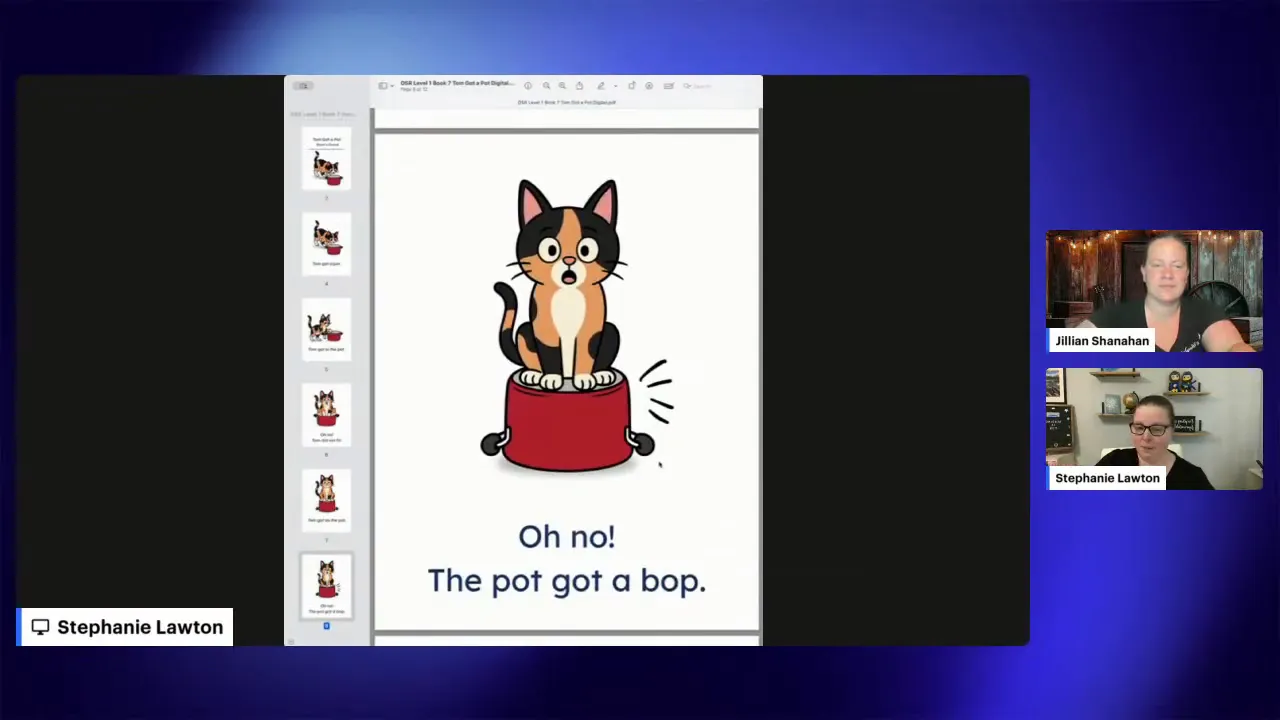Open page 3 thumbnail with the book title

[x=326, y=160]
